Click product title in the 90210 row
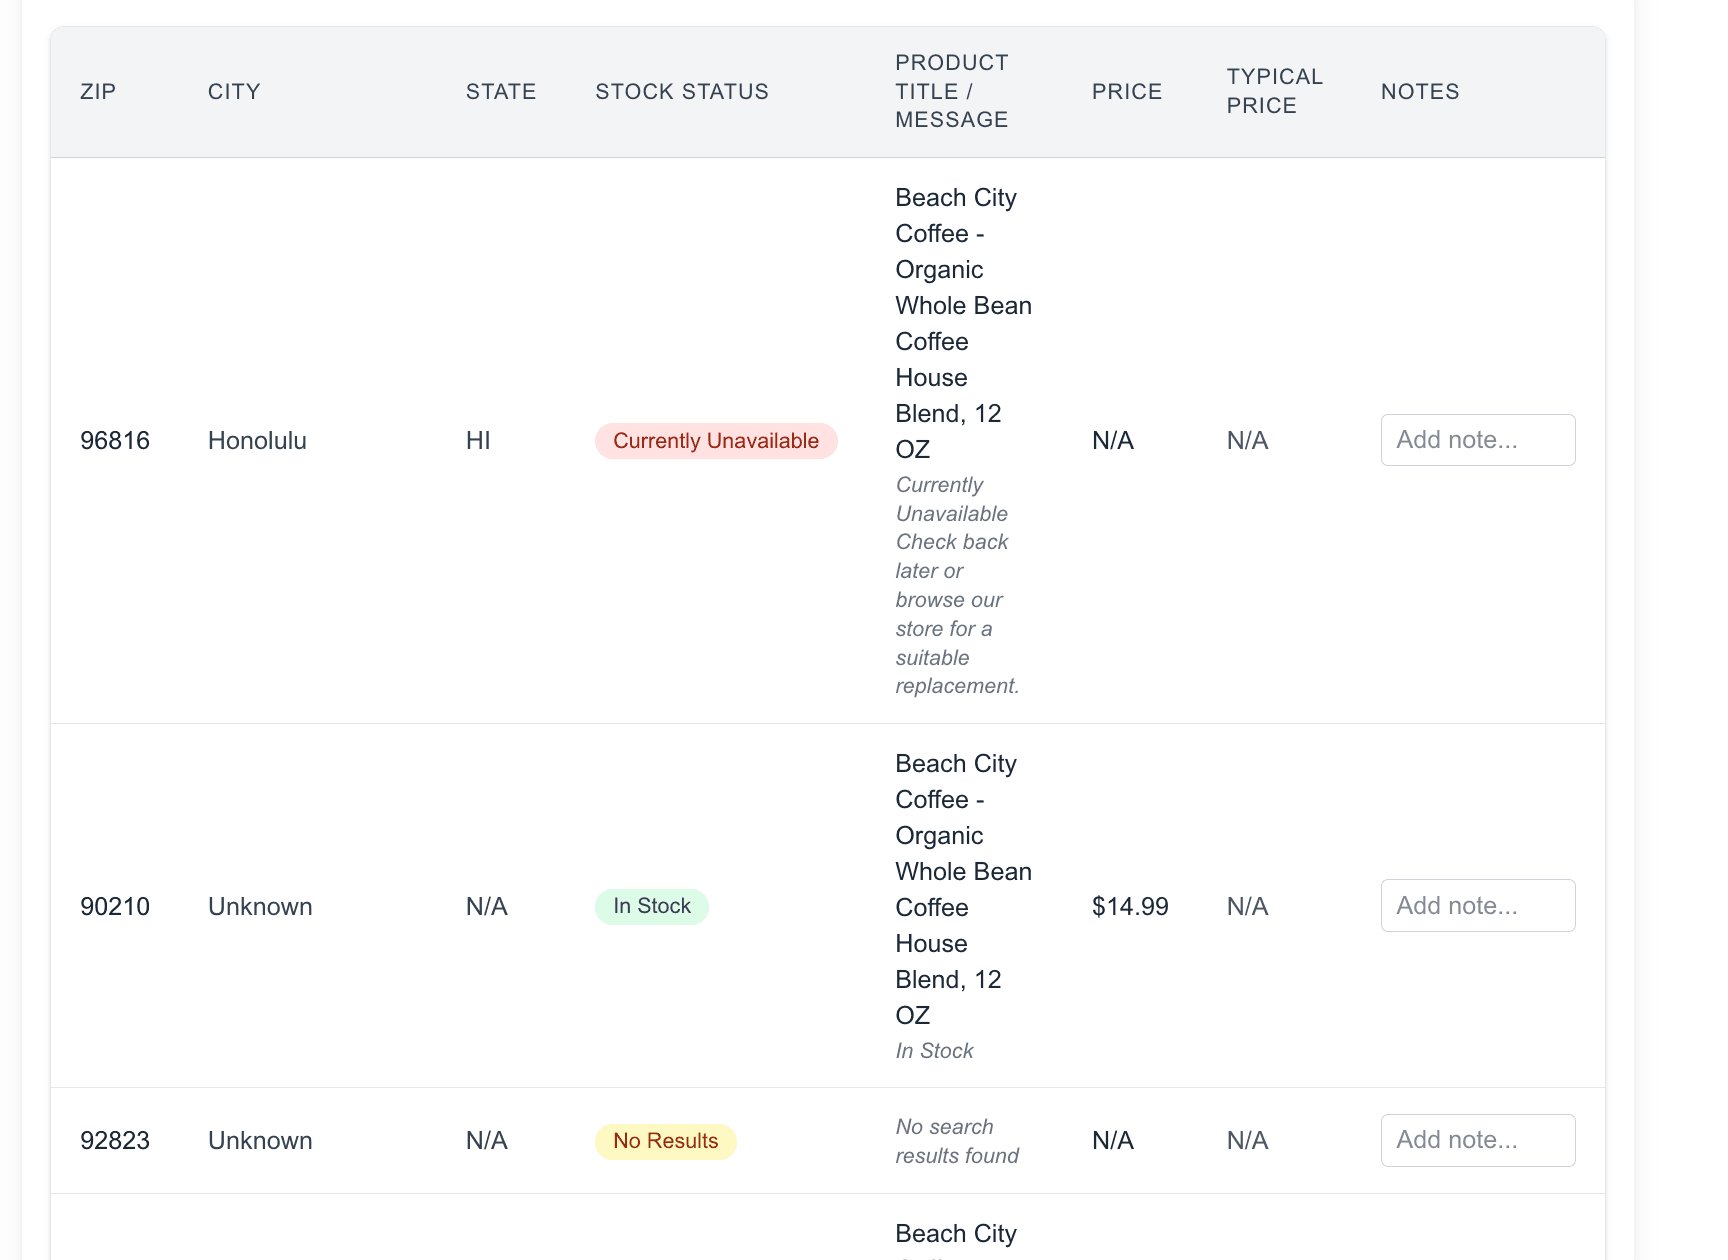Screen dimensions: 1728x1260 pyautogui.click(x=963, y=889)
